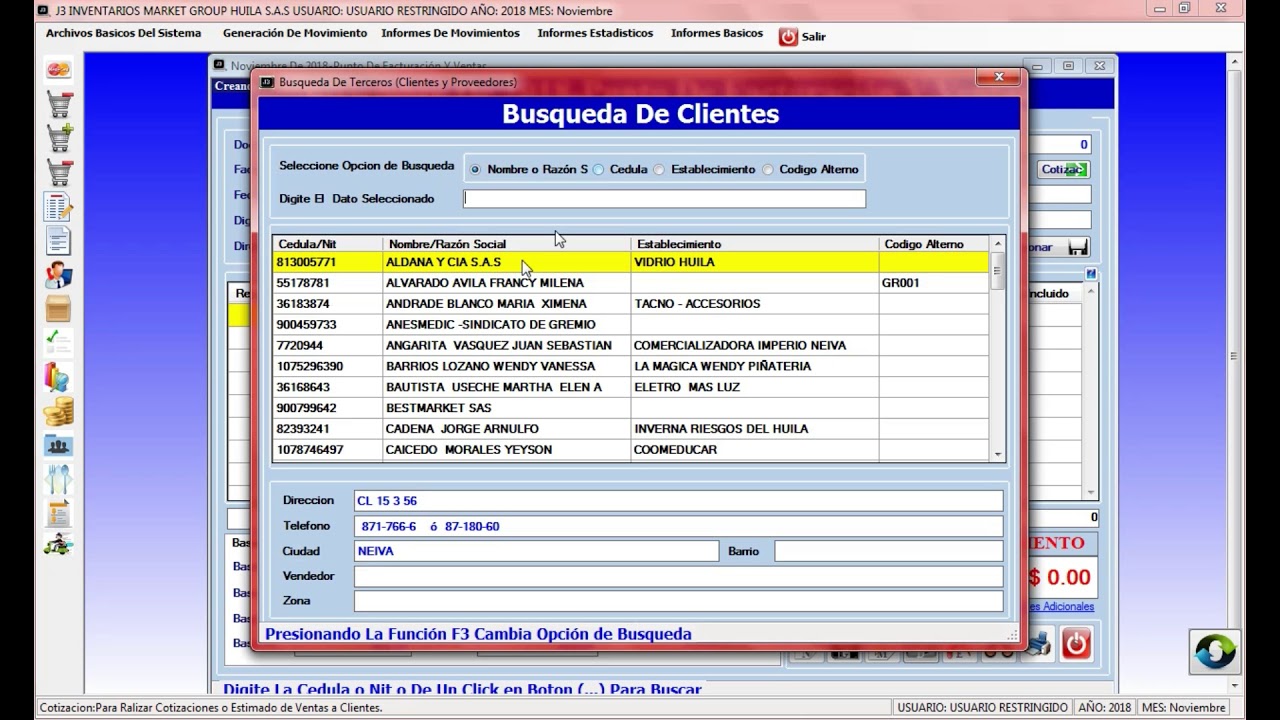Viewport: 1280px width, 720px height.
Task: Select BARRIOS LOZANO WENDY VANESSA row
Action: [631, 366]
